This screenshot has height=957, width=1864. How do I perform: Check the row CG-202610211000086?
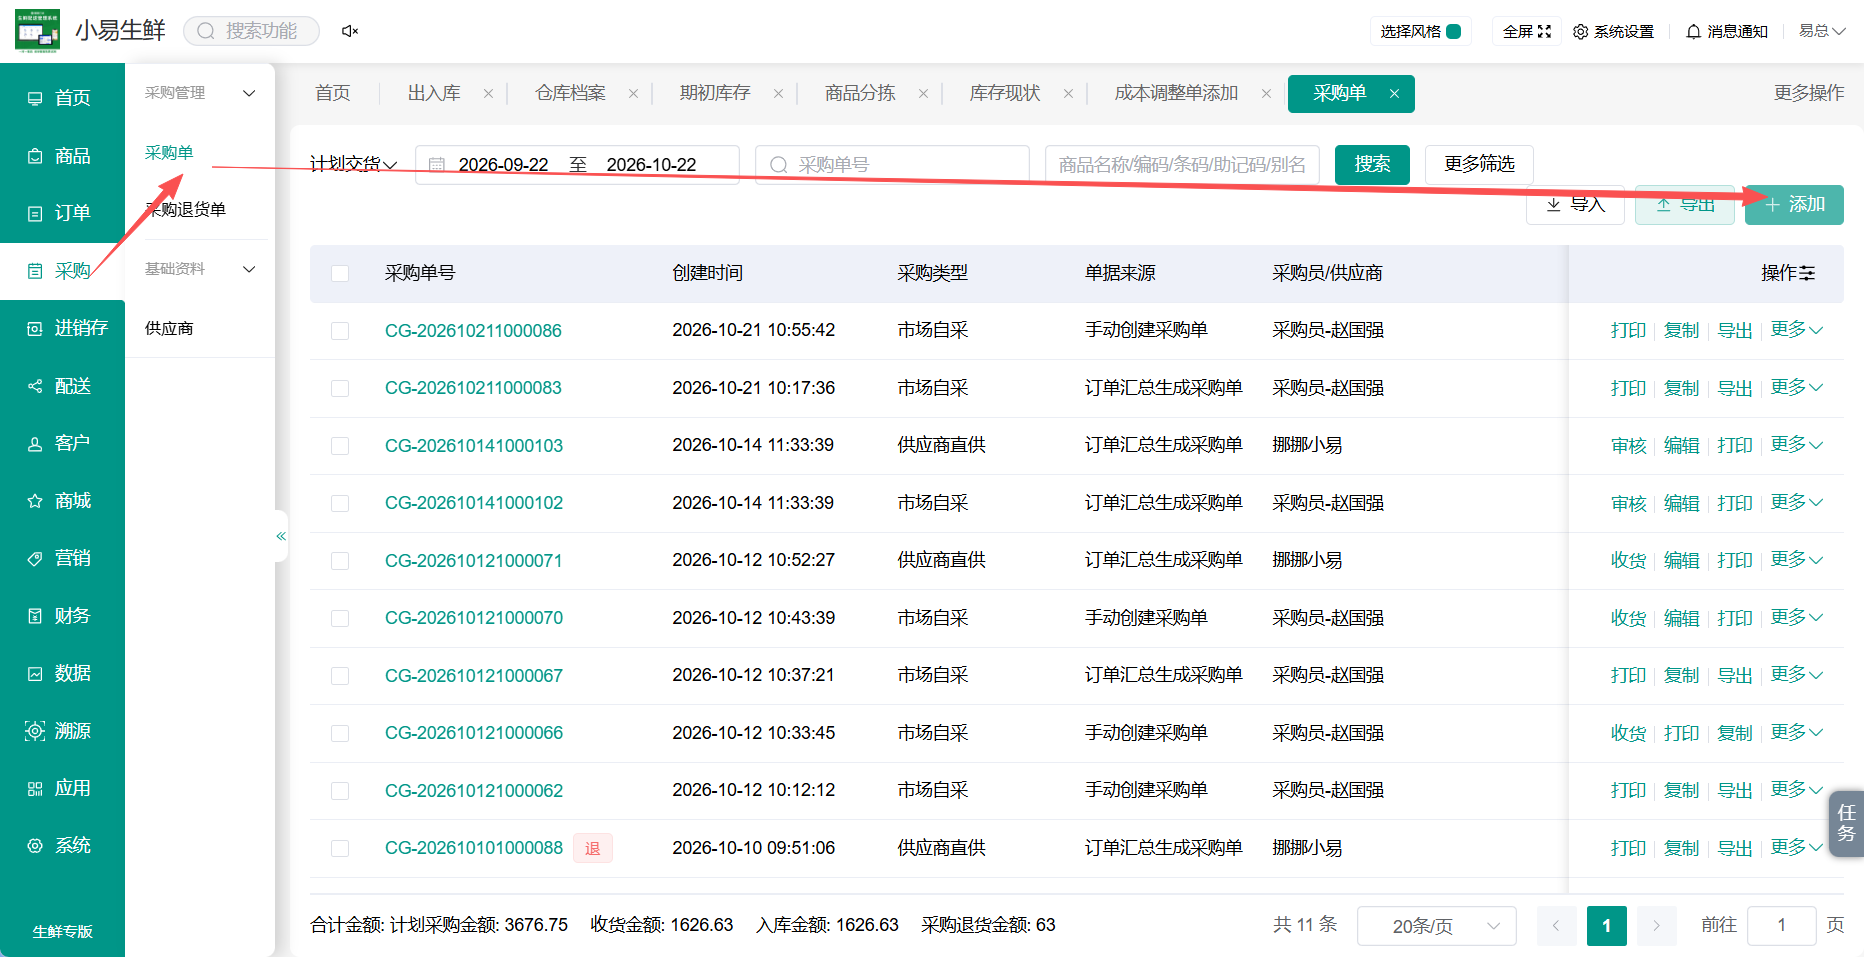click(340, 331)
